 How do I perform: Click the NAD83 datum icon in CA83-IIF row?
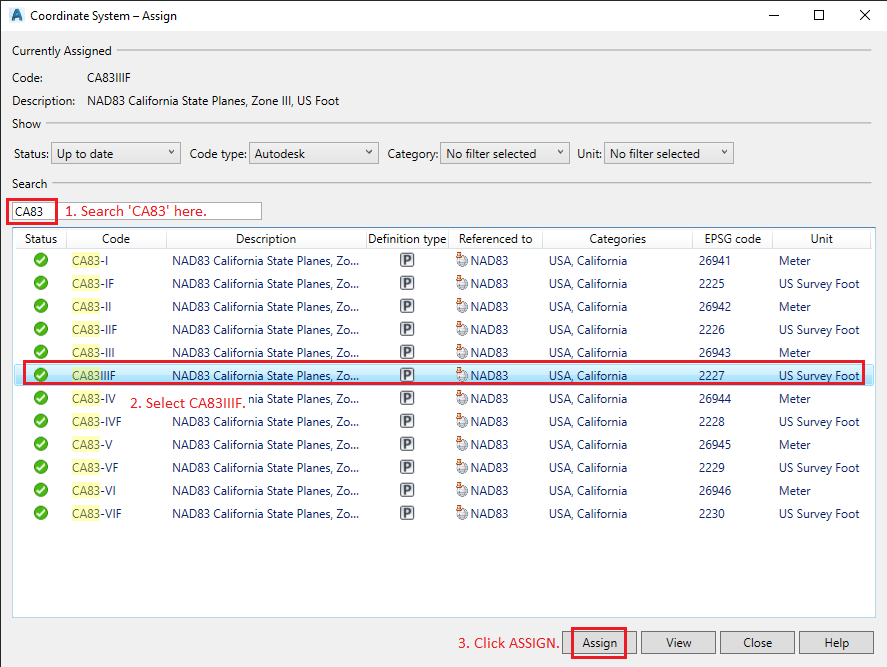(462, 329)
